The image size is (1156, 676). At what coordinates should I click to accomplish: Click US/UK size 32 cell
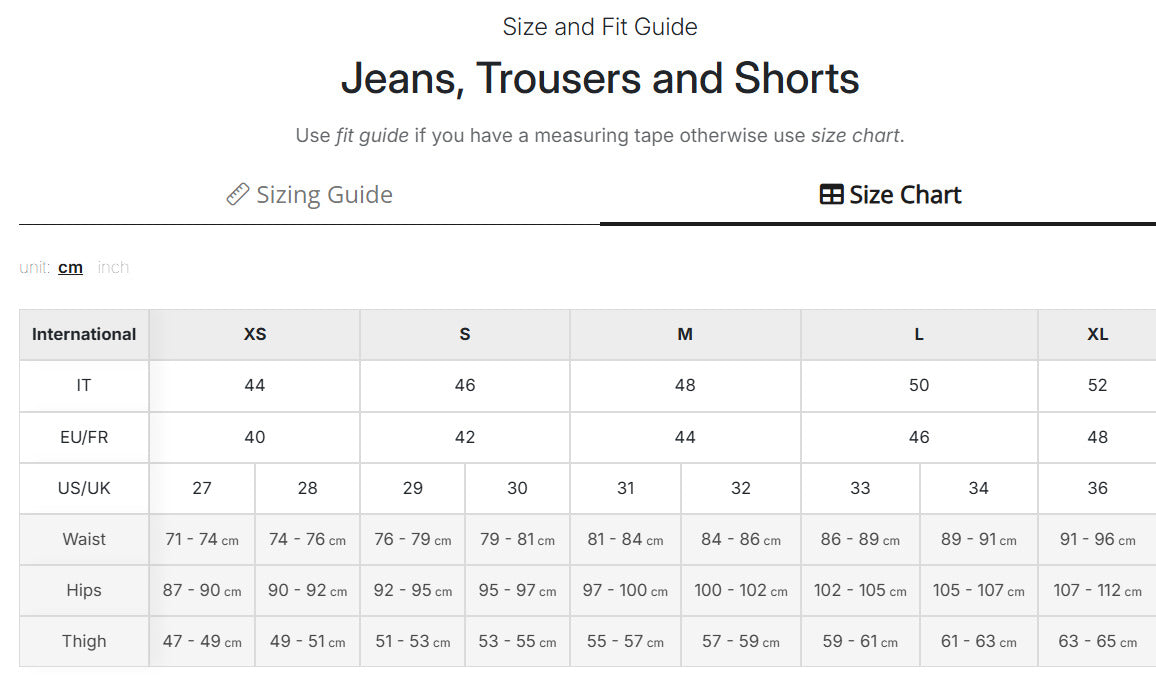(x=741, y=488)
